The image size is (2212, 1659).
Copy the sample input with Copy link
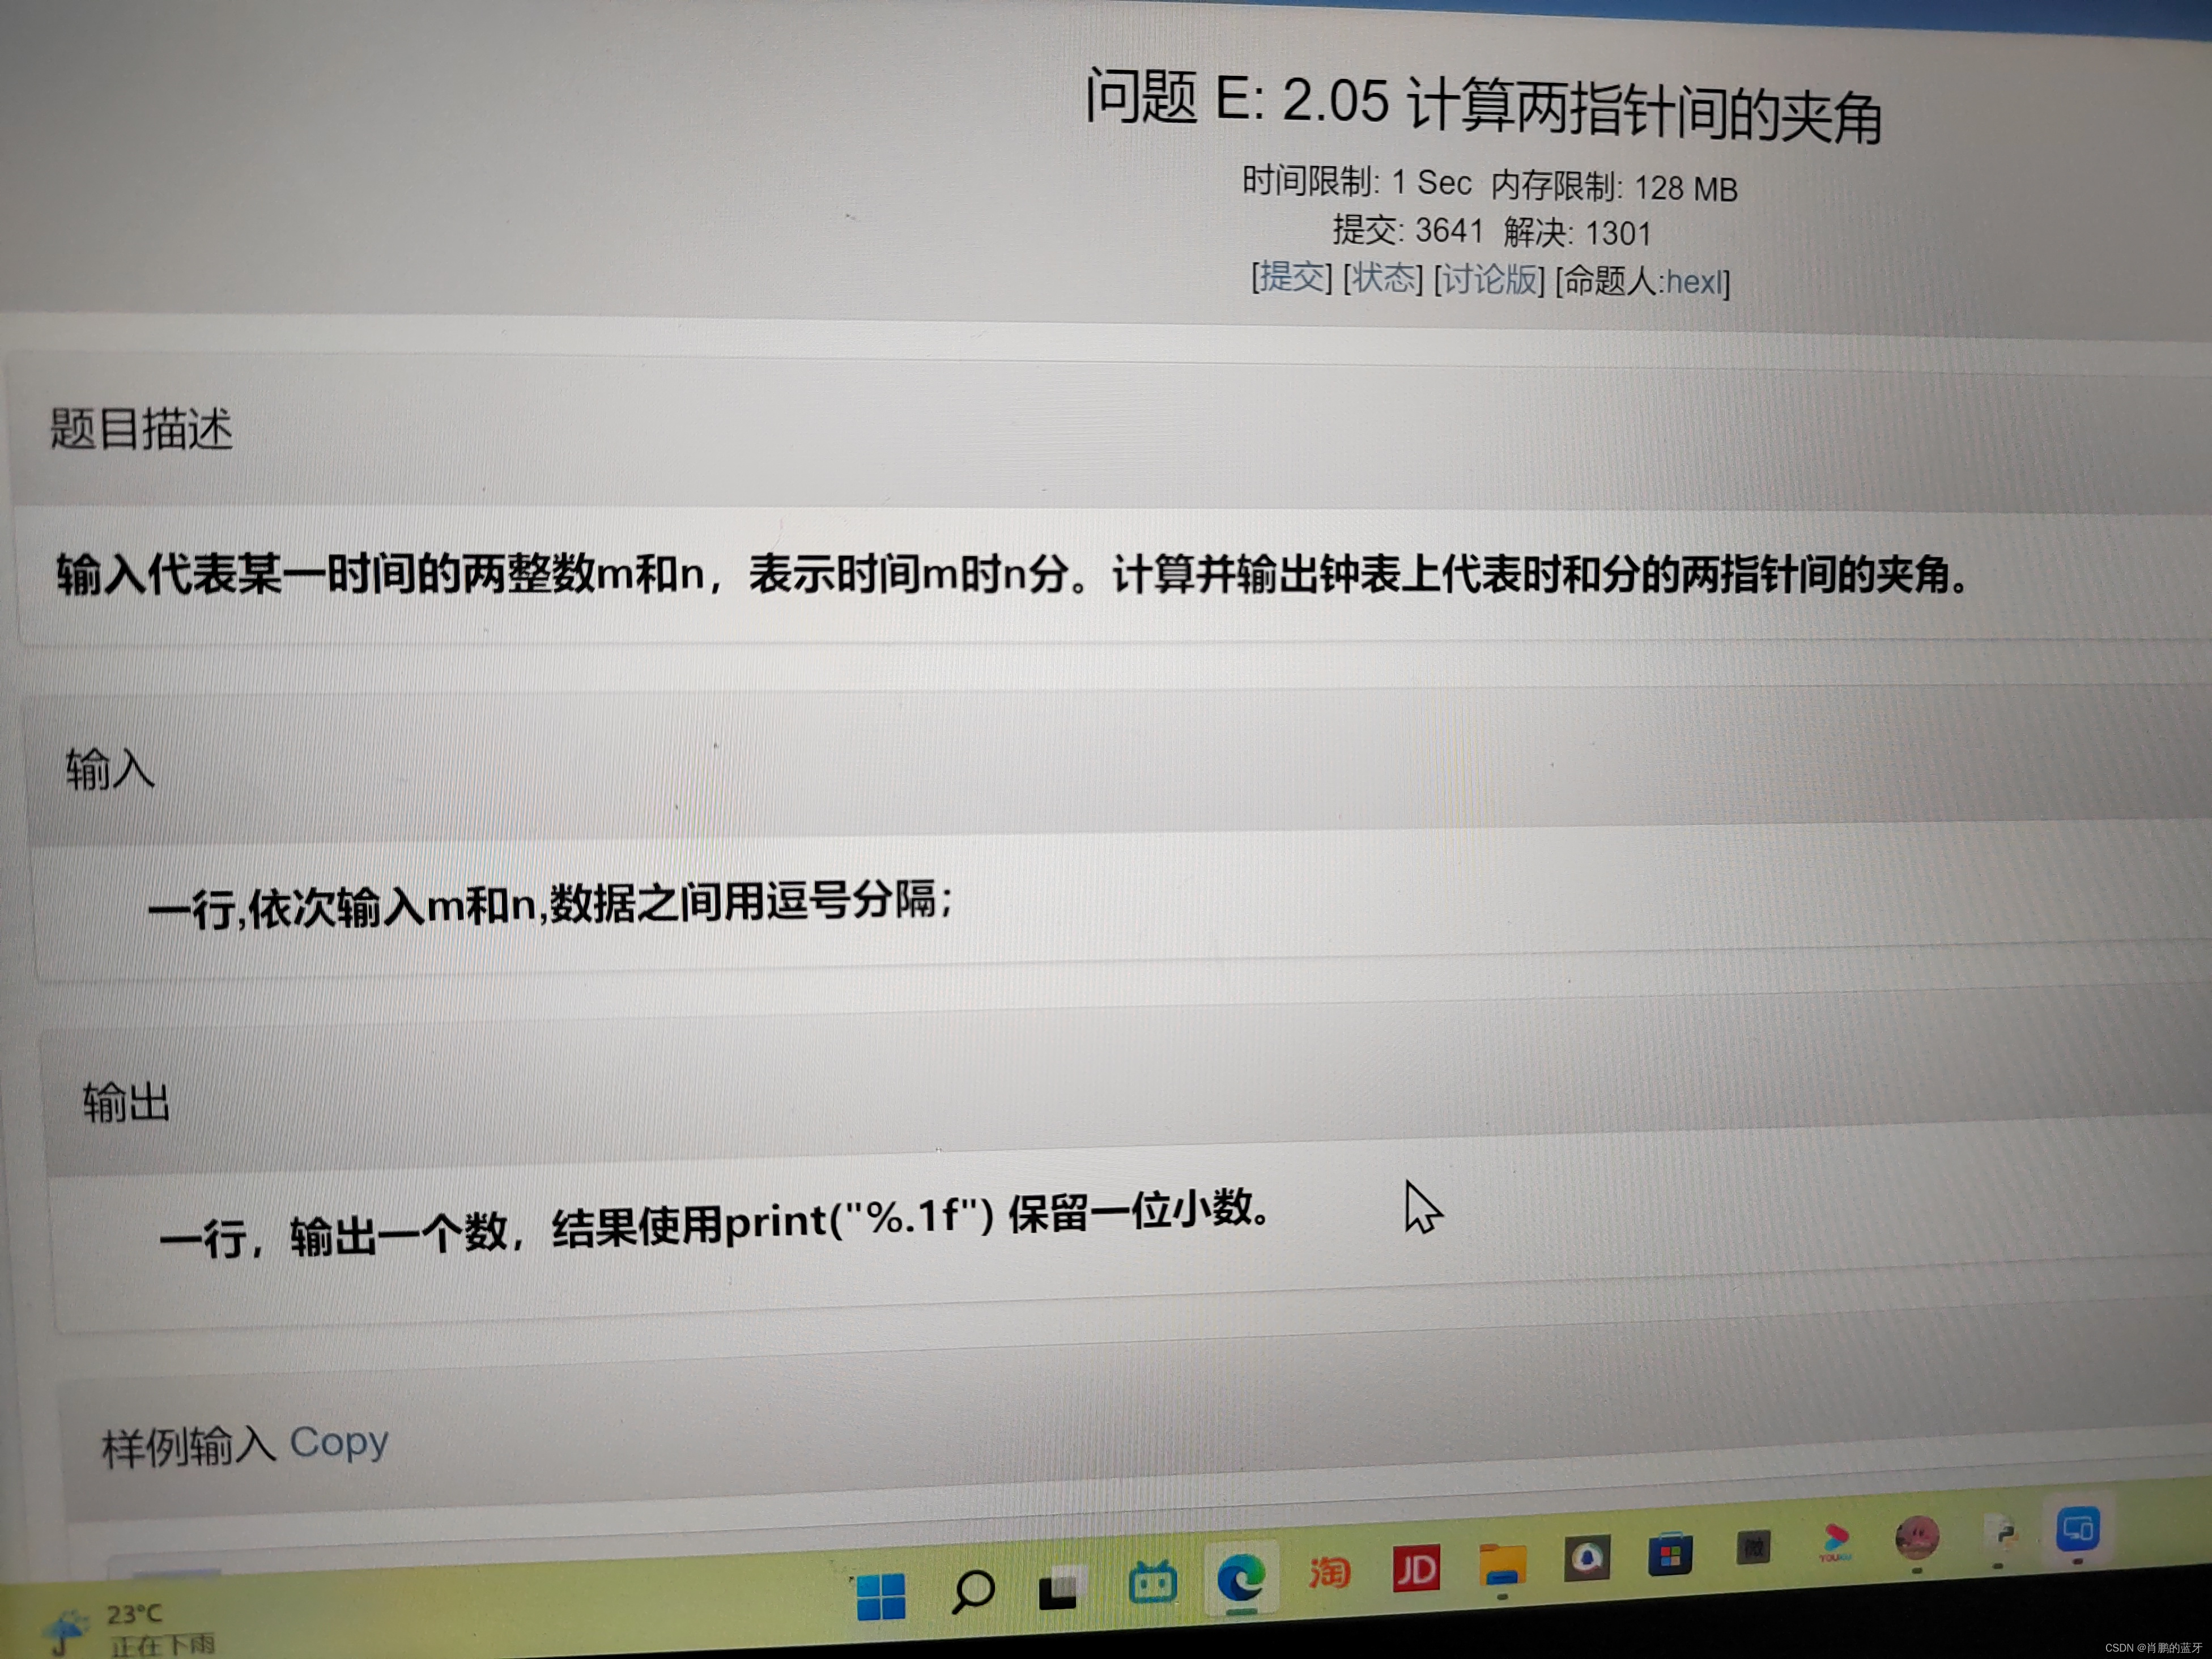pyautogui.click(x=339, y=1442)
